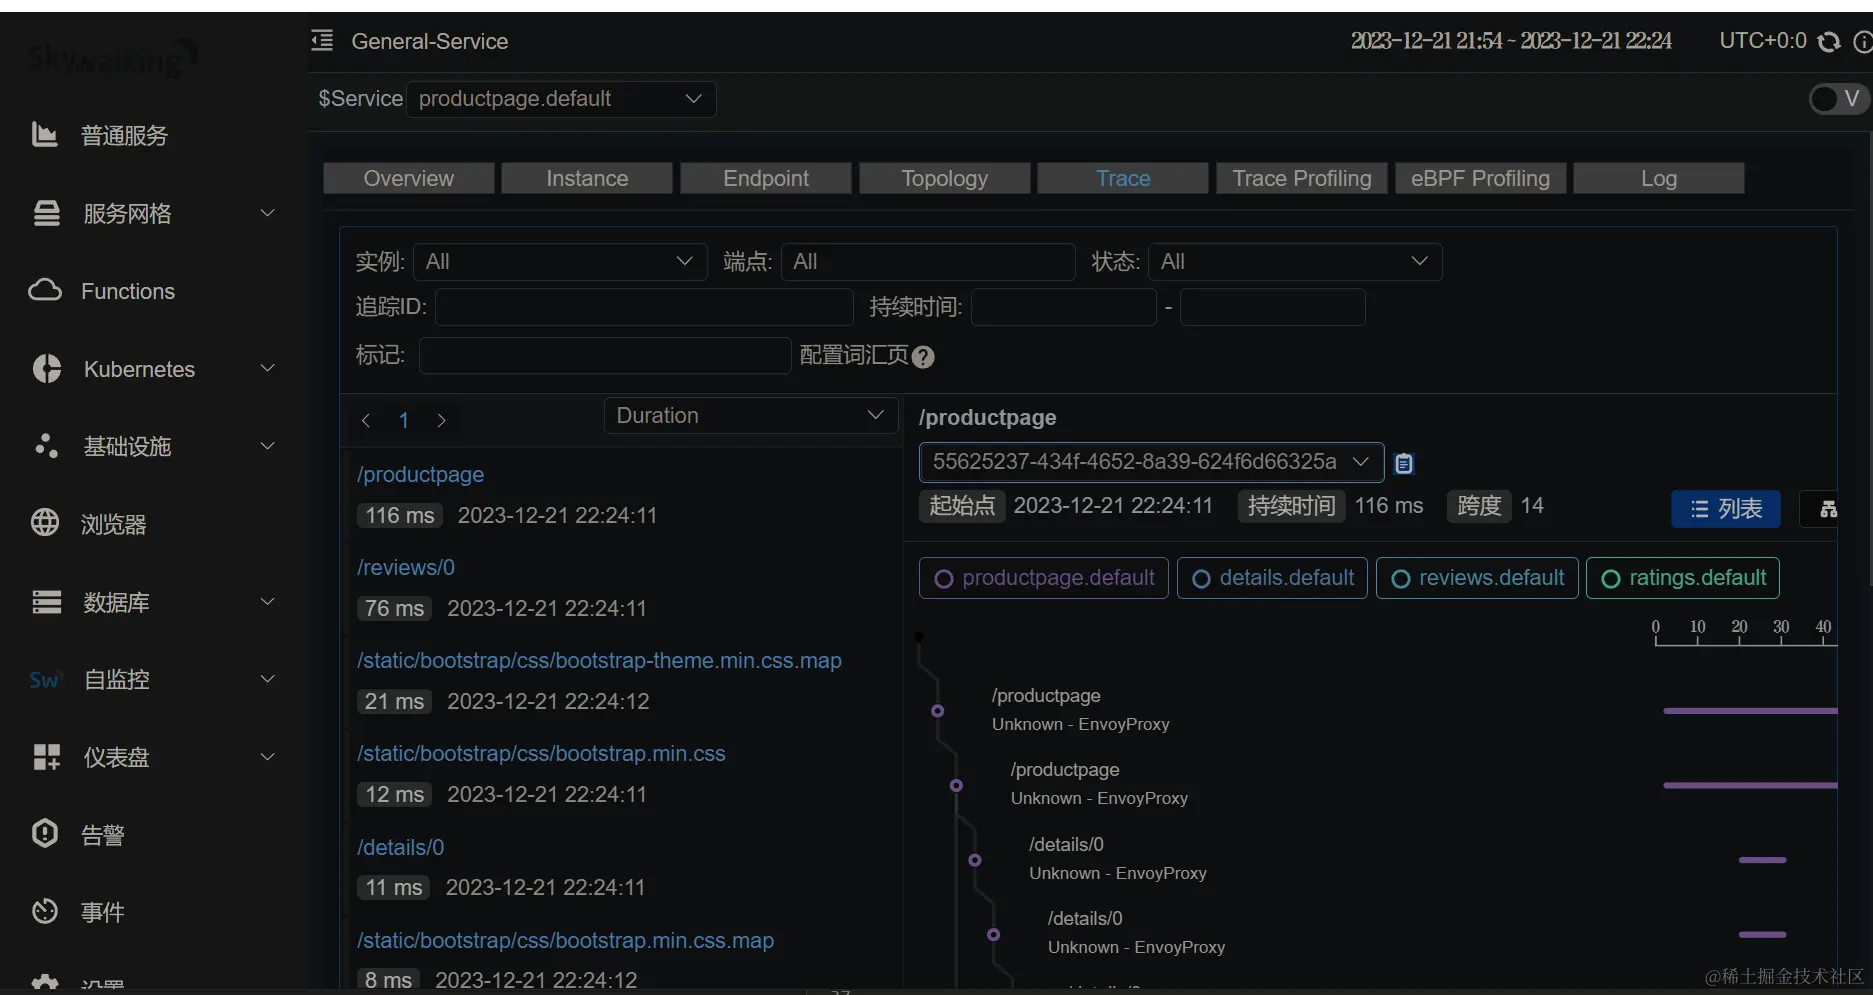Copy the trace ID with clipboard icon
Screen dimensions: 1873x995
[x=1404, y=463]
